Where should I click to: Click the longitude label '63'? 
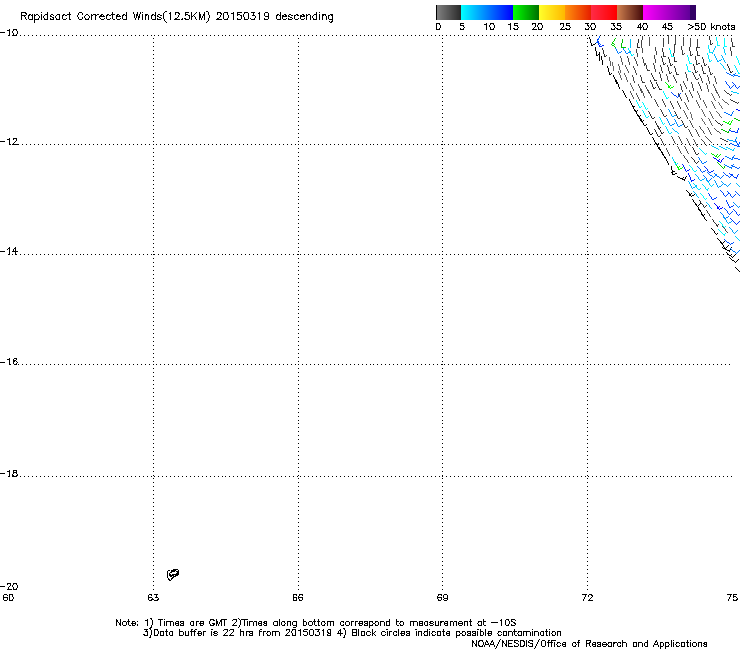[x=153, y=598]
